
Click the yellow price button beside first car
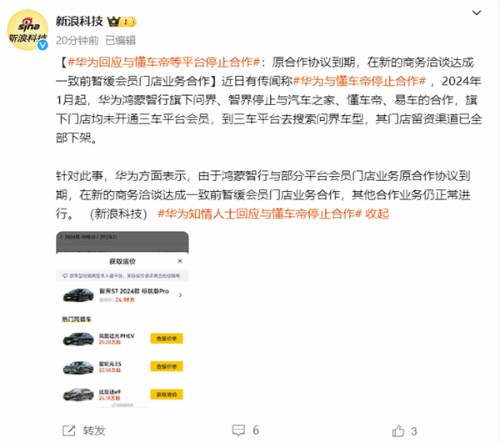tap(167, 338)
